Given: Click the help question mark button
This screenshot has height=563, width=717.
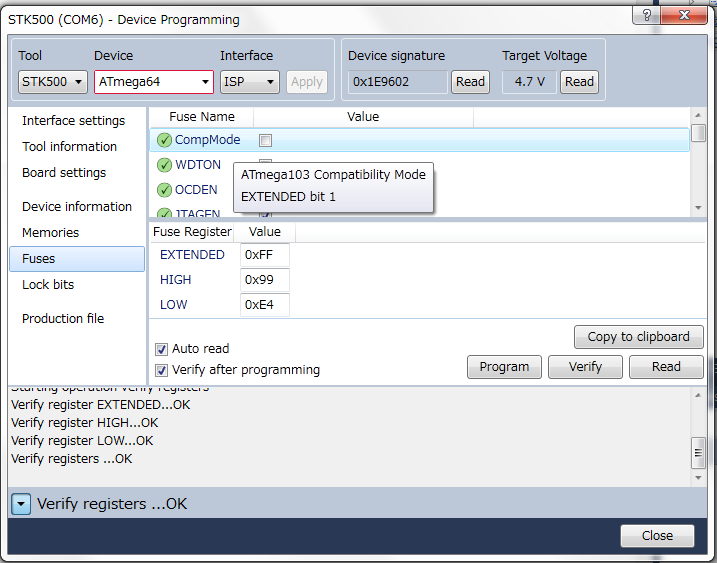Looking at the screenshot, I should [646, 15].
